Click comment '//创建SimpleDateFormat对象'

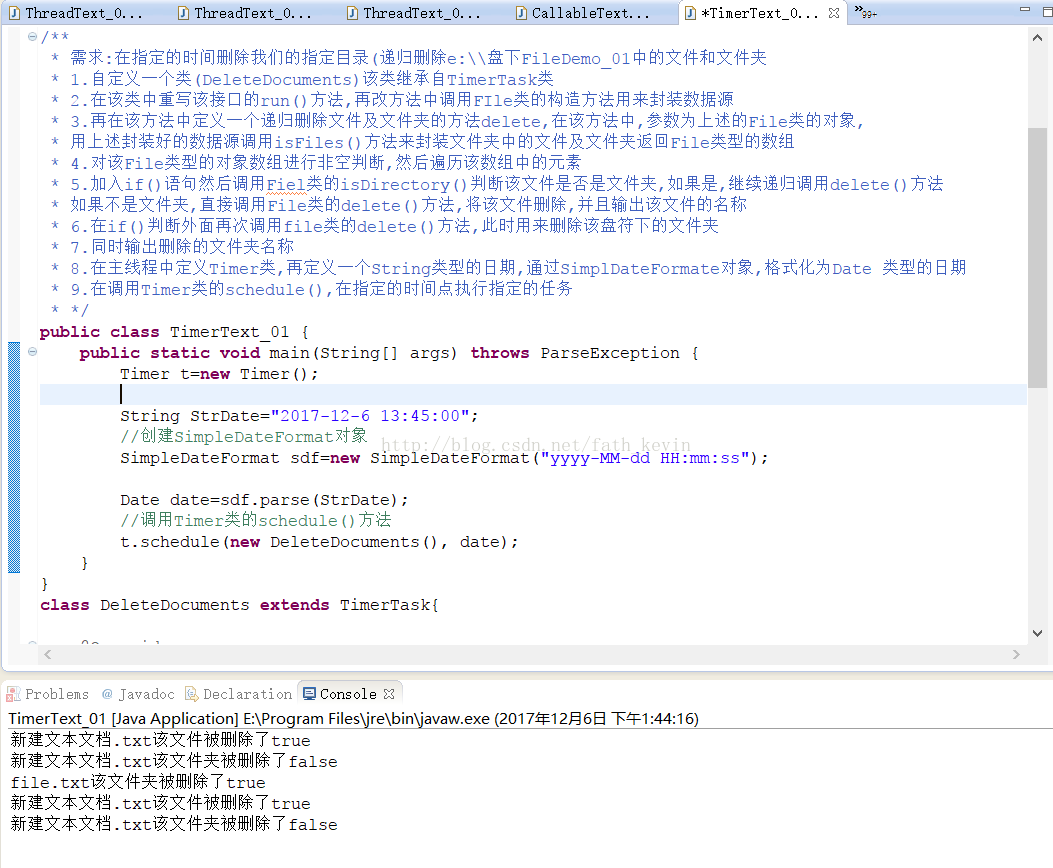point(244,436)
